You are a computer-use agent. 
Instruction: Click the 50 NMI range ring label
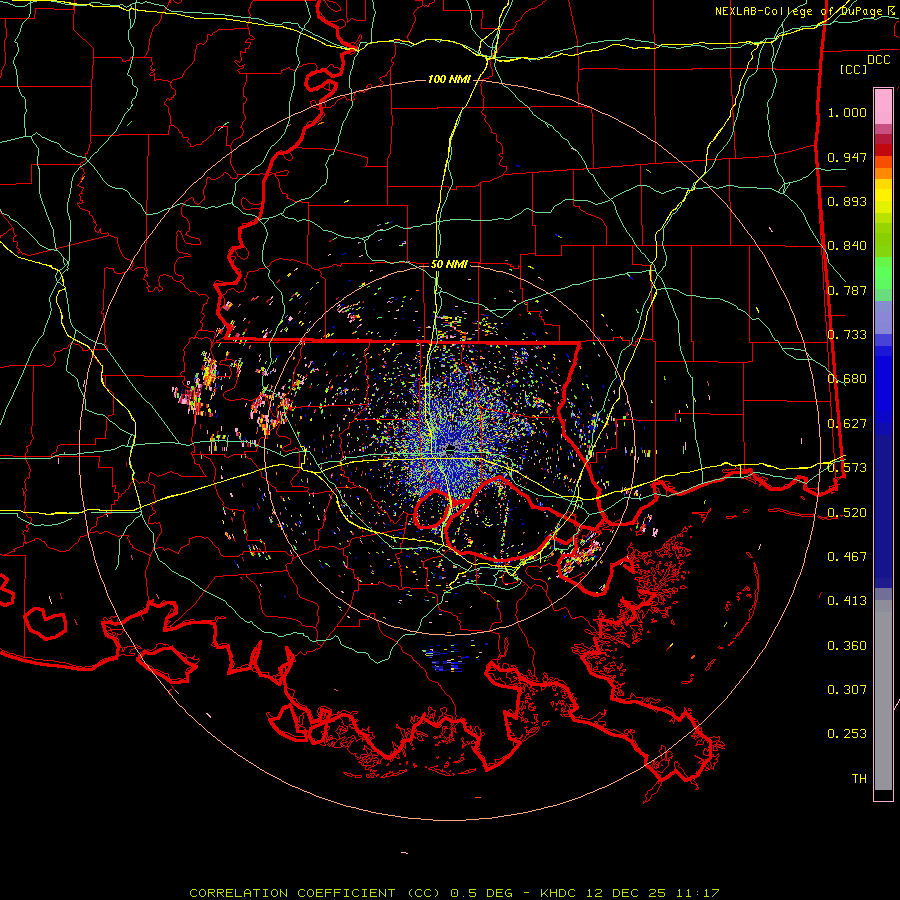click(x=449, y=265)
